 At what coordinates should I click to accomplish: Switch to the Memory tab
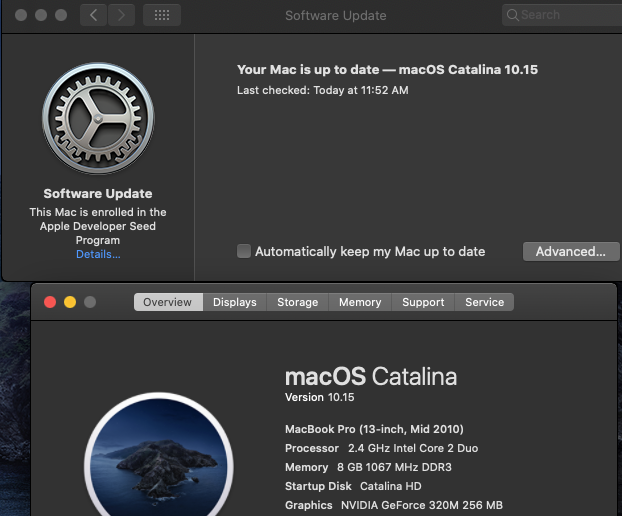pos(360,302)
